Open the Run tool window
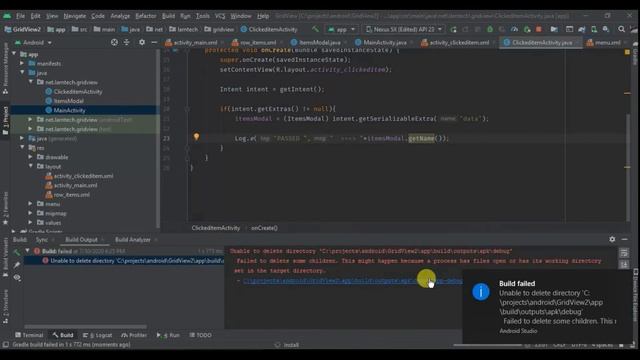Screen dimensions: 640x360 pos(168,335)
